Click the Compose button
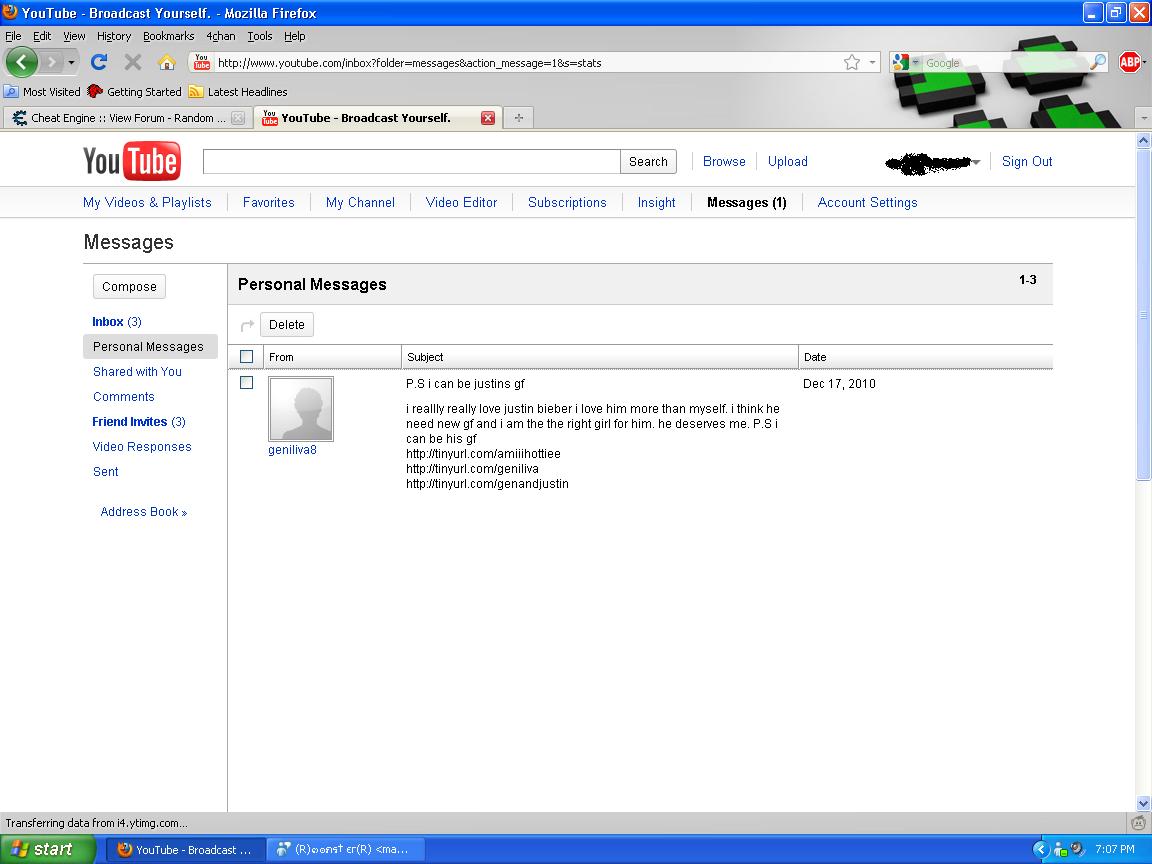Image resolution: width=1152 pixels, height=864 pixels. click(129, 287)
